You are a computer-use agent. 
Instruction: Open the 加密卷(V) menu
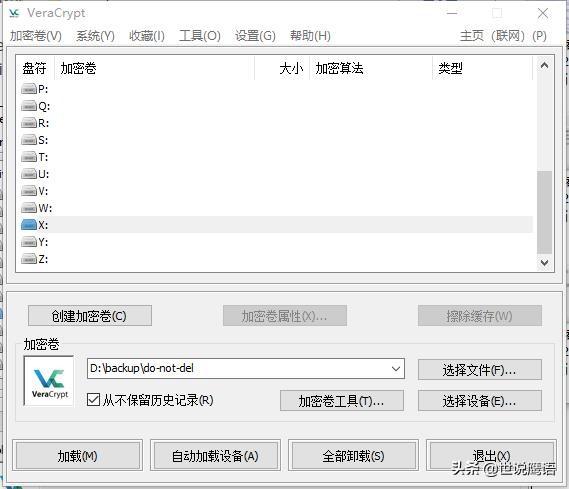(x=36, y=36)
